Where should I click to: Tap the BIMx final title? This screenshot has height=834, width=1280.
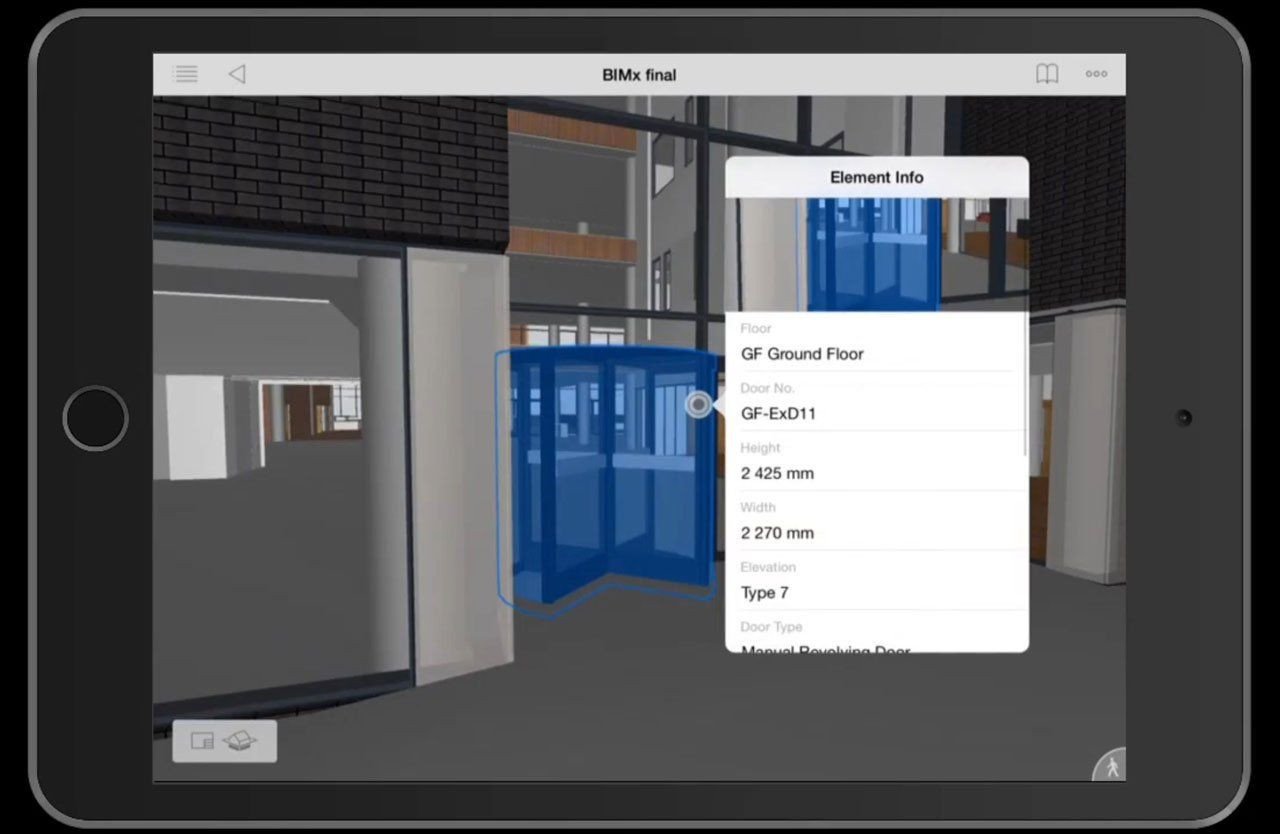coord(639,75)
